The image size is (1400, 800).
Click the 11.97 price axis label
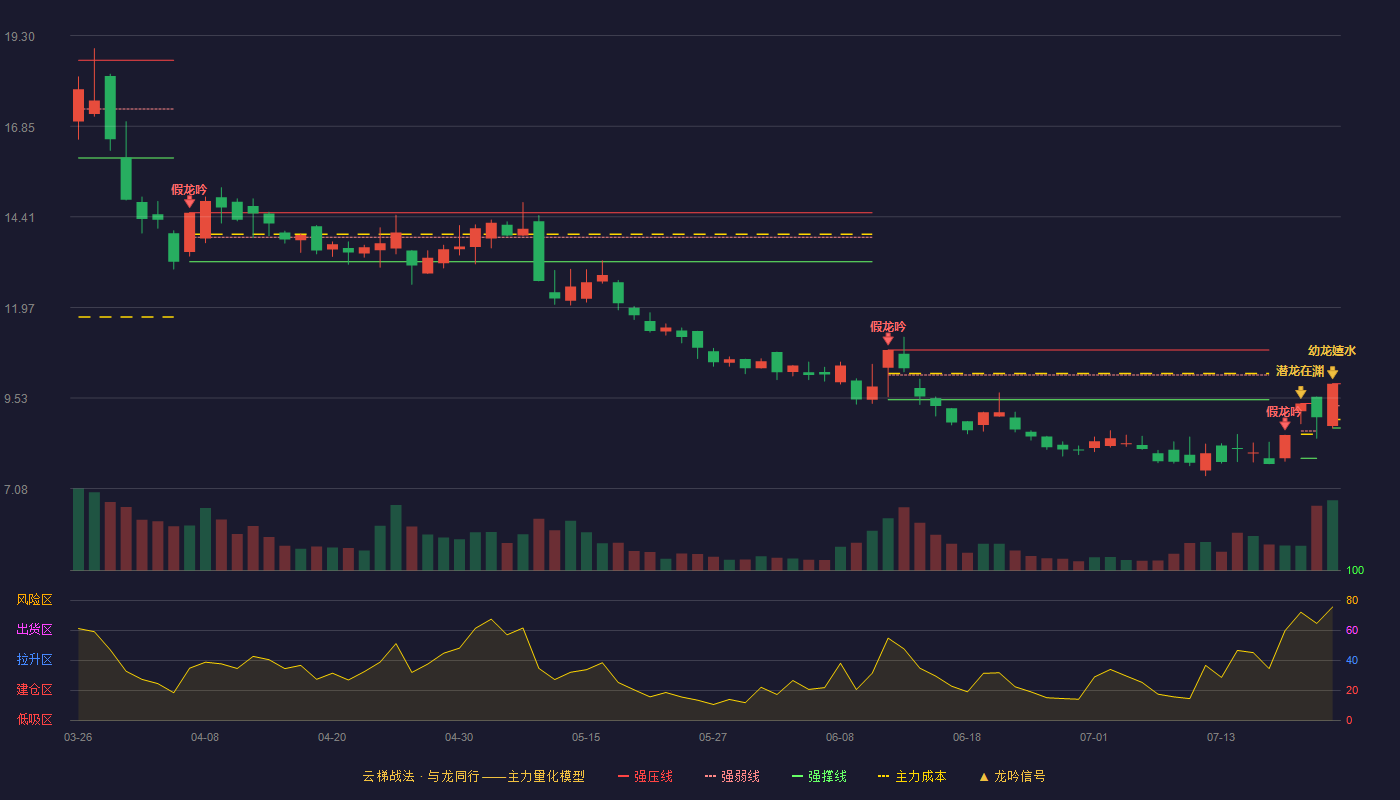19,309
